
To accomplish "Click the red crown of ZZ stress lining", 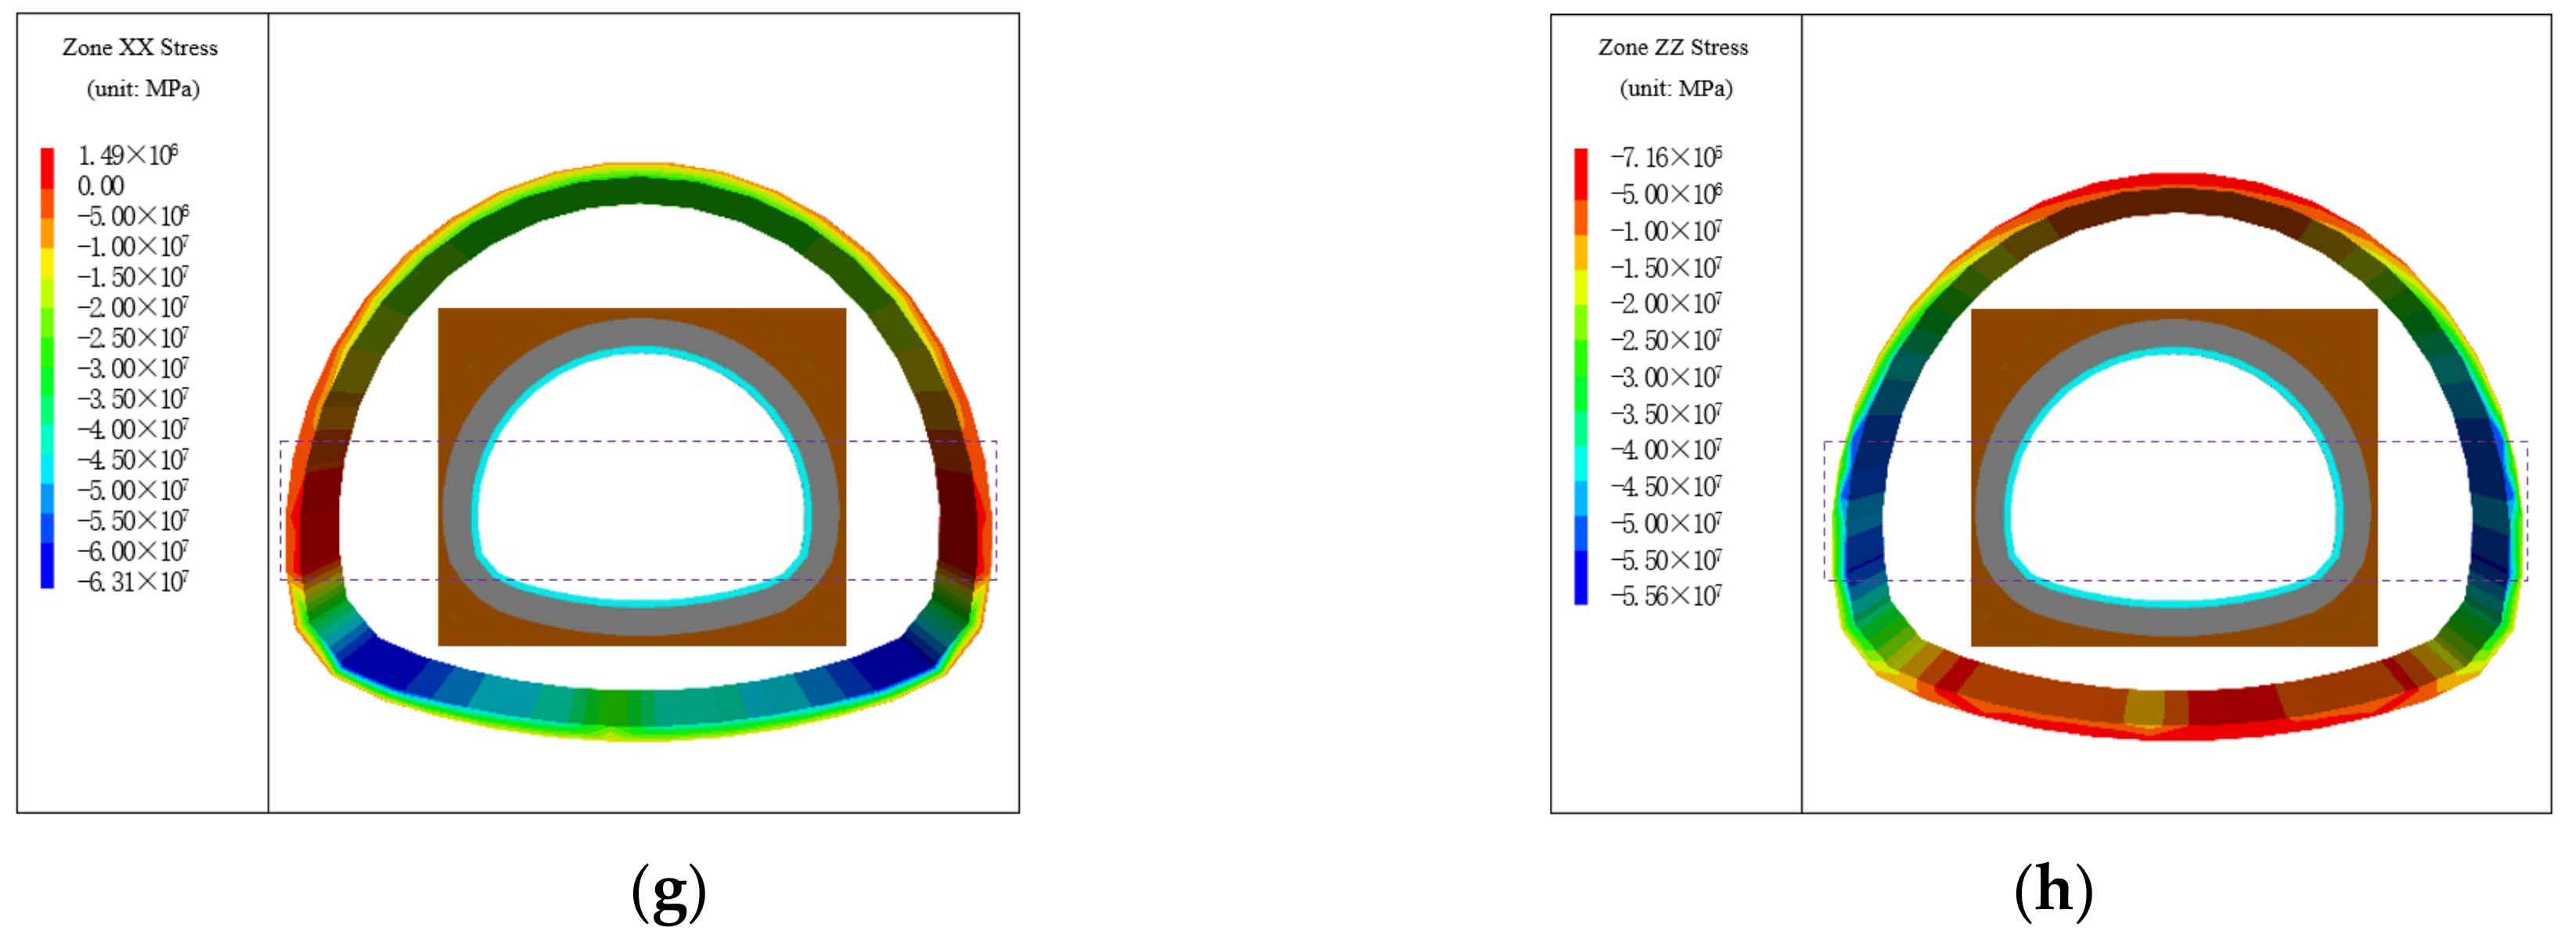I will click(2180, 181).
